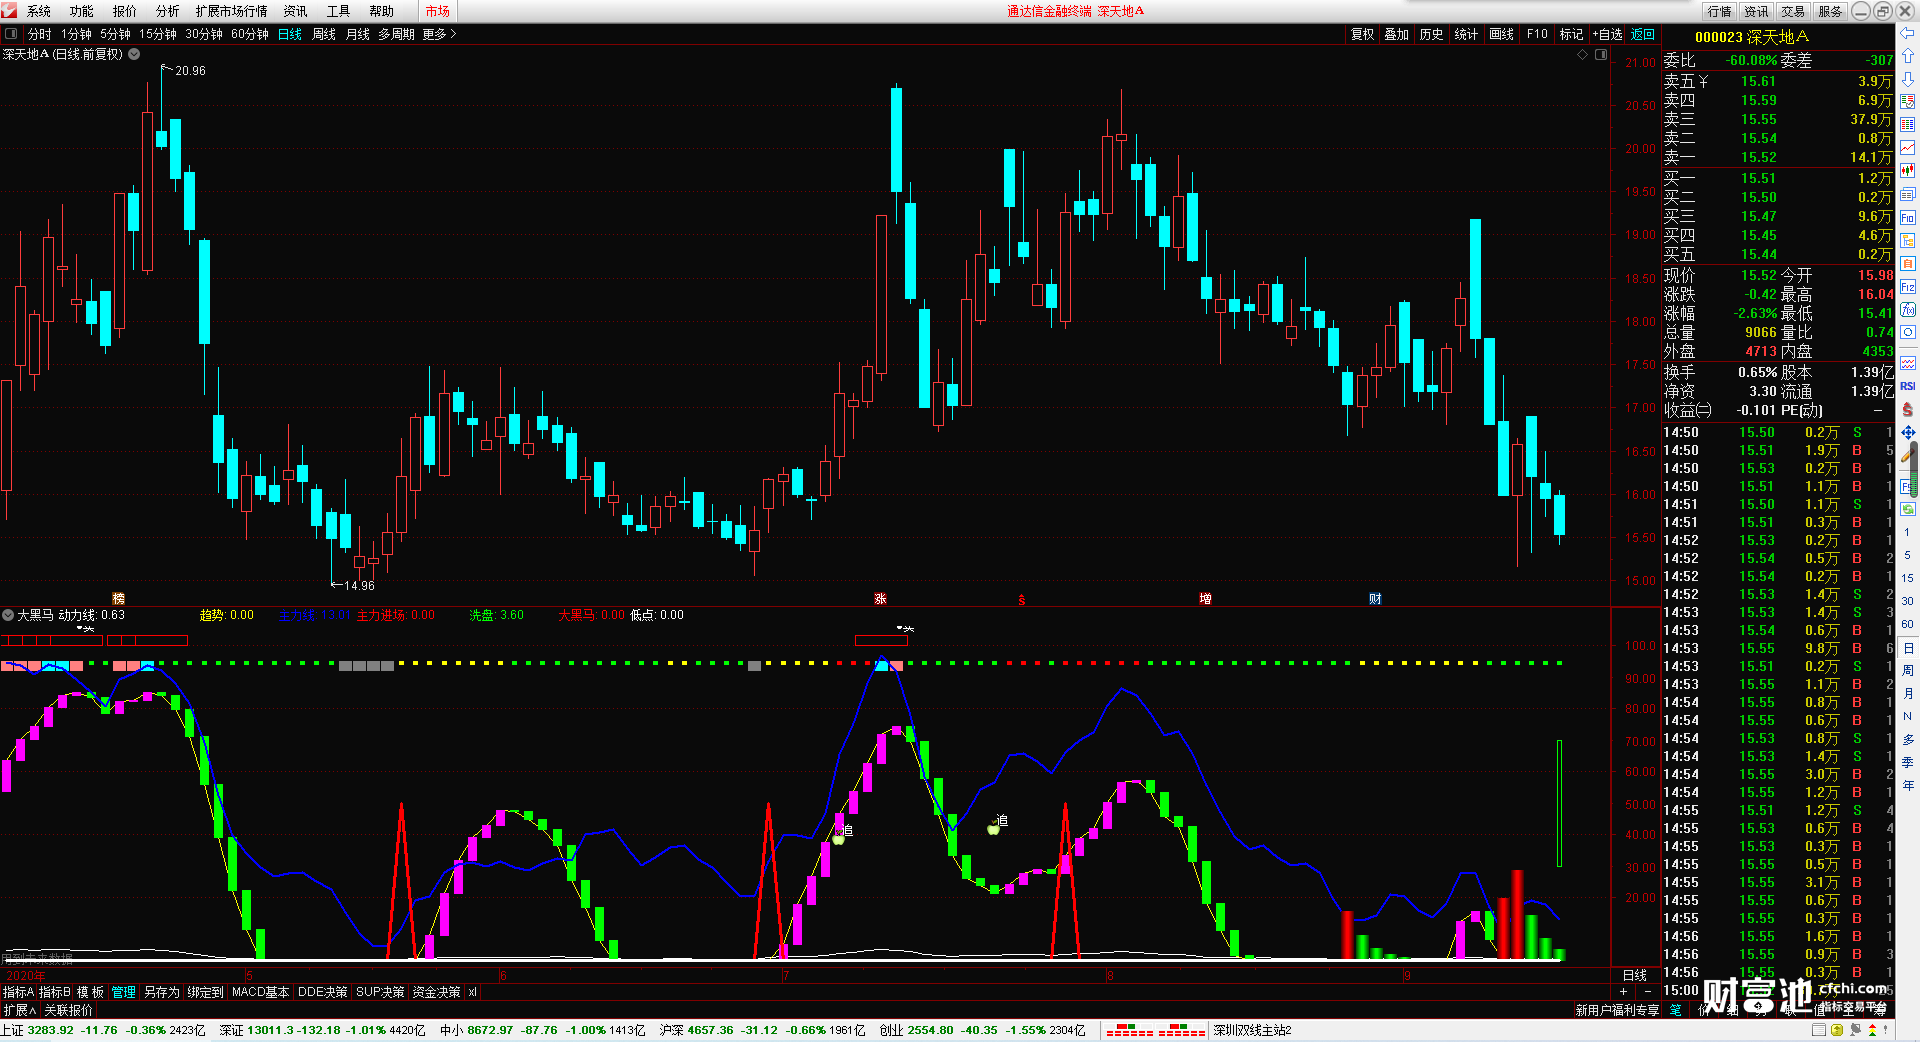Toggle 复权 price adjustment

(1362, 34)
